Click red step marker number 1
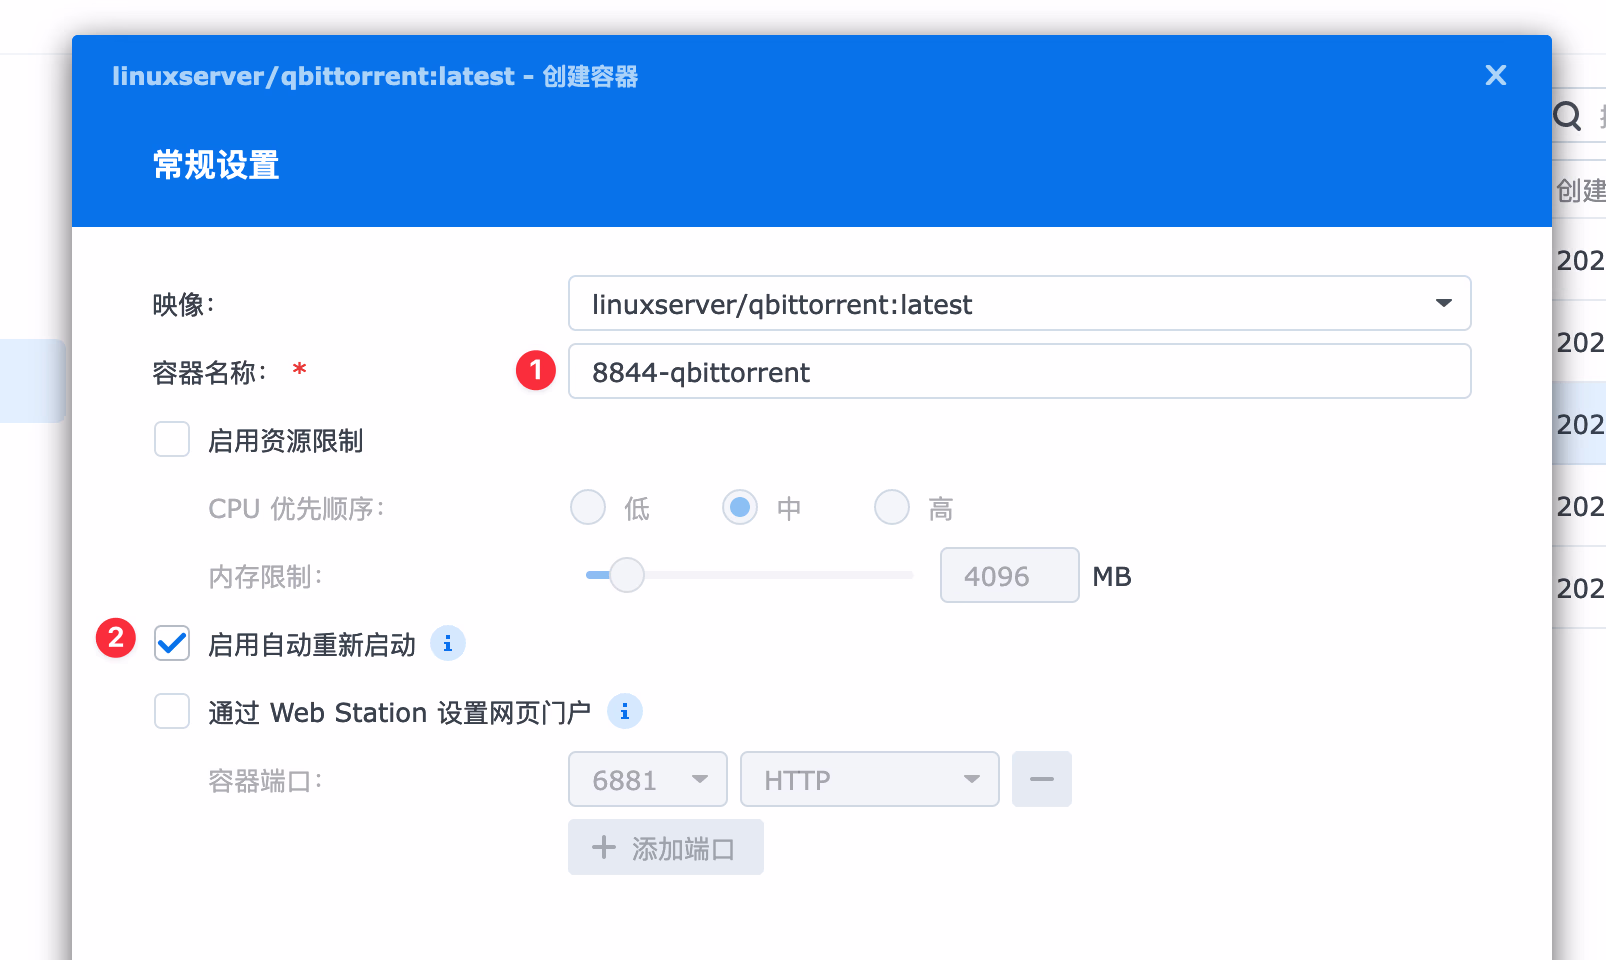The height and width of the screenshot is (960, 1606). pos(535,371)
